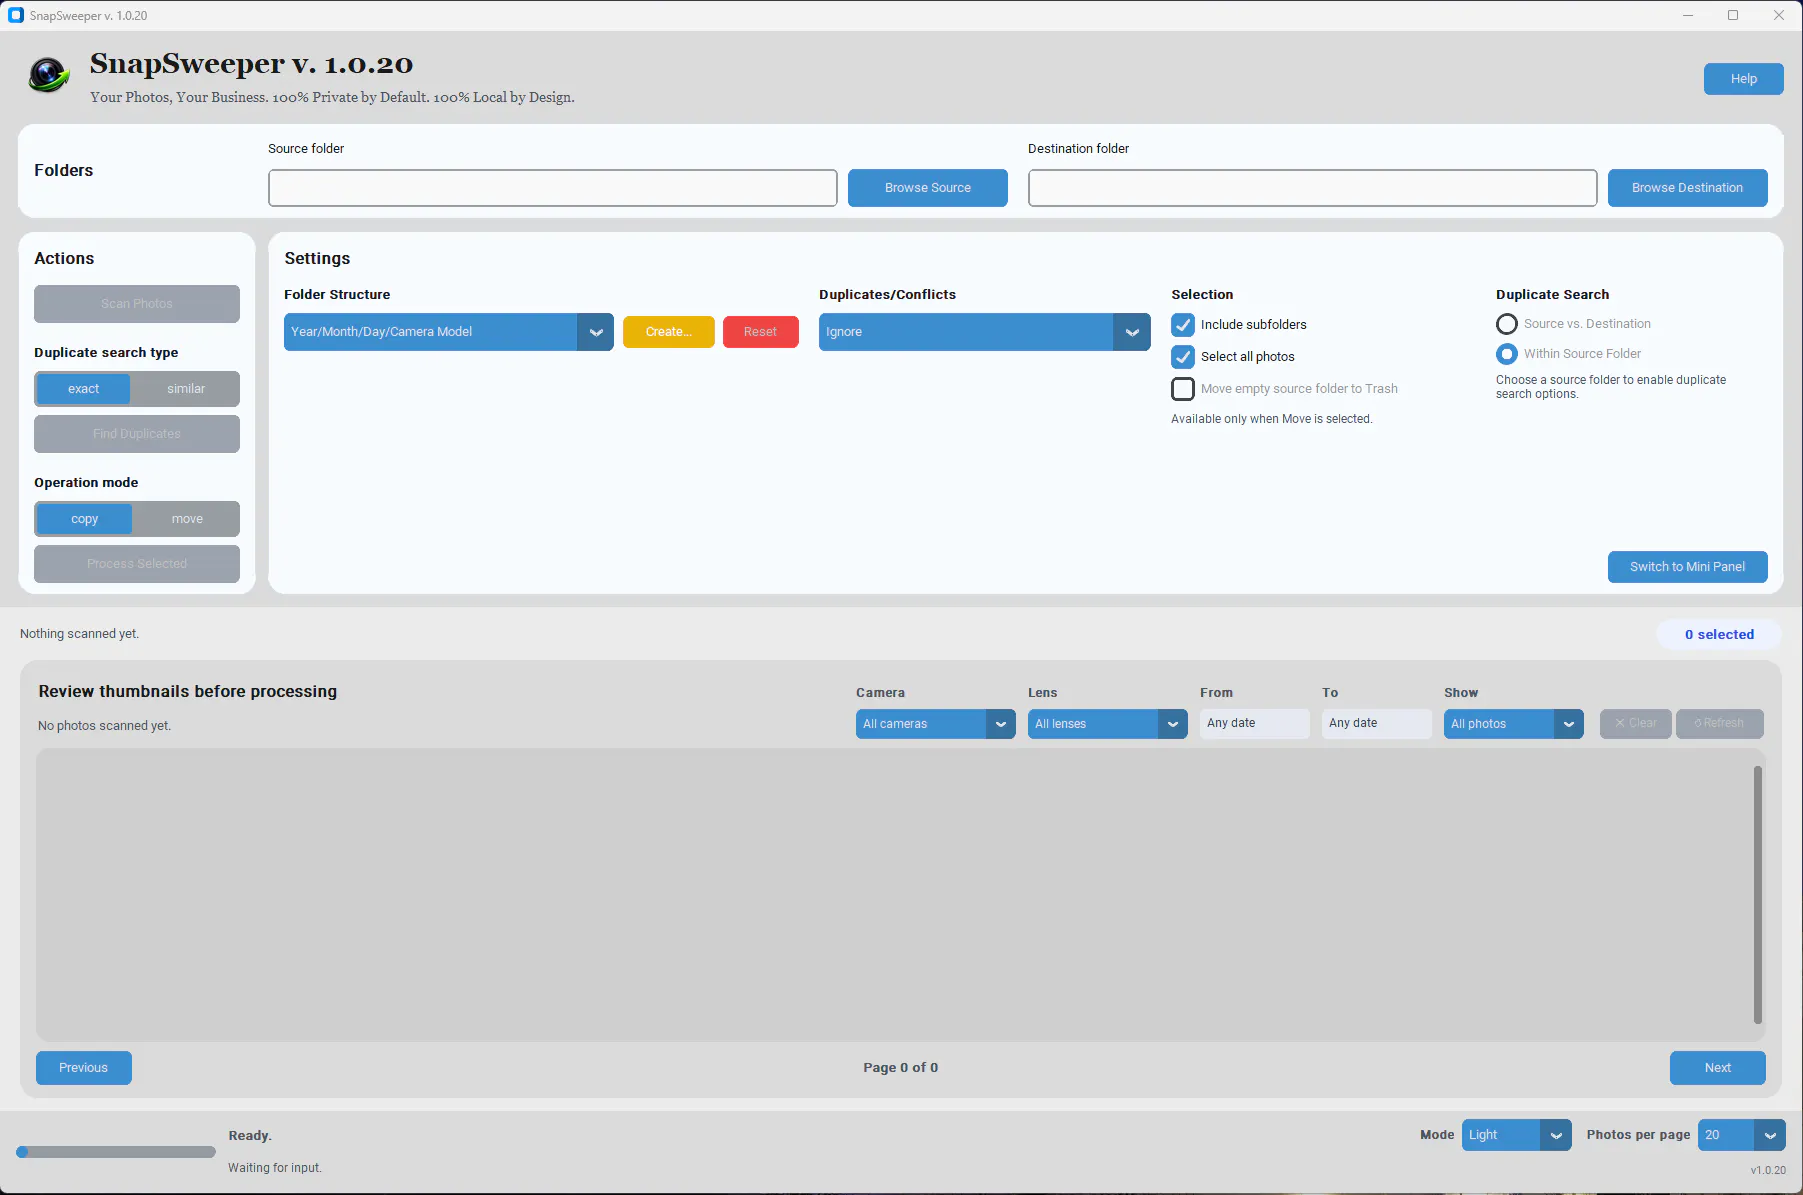
Task: Set operation mode to copy
Action: point(85,519)
